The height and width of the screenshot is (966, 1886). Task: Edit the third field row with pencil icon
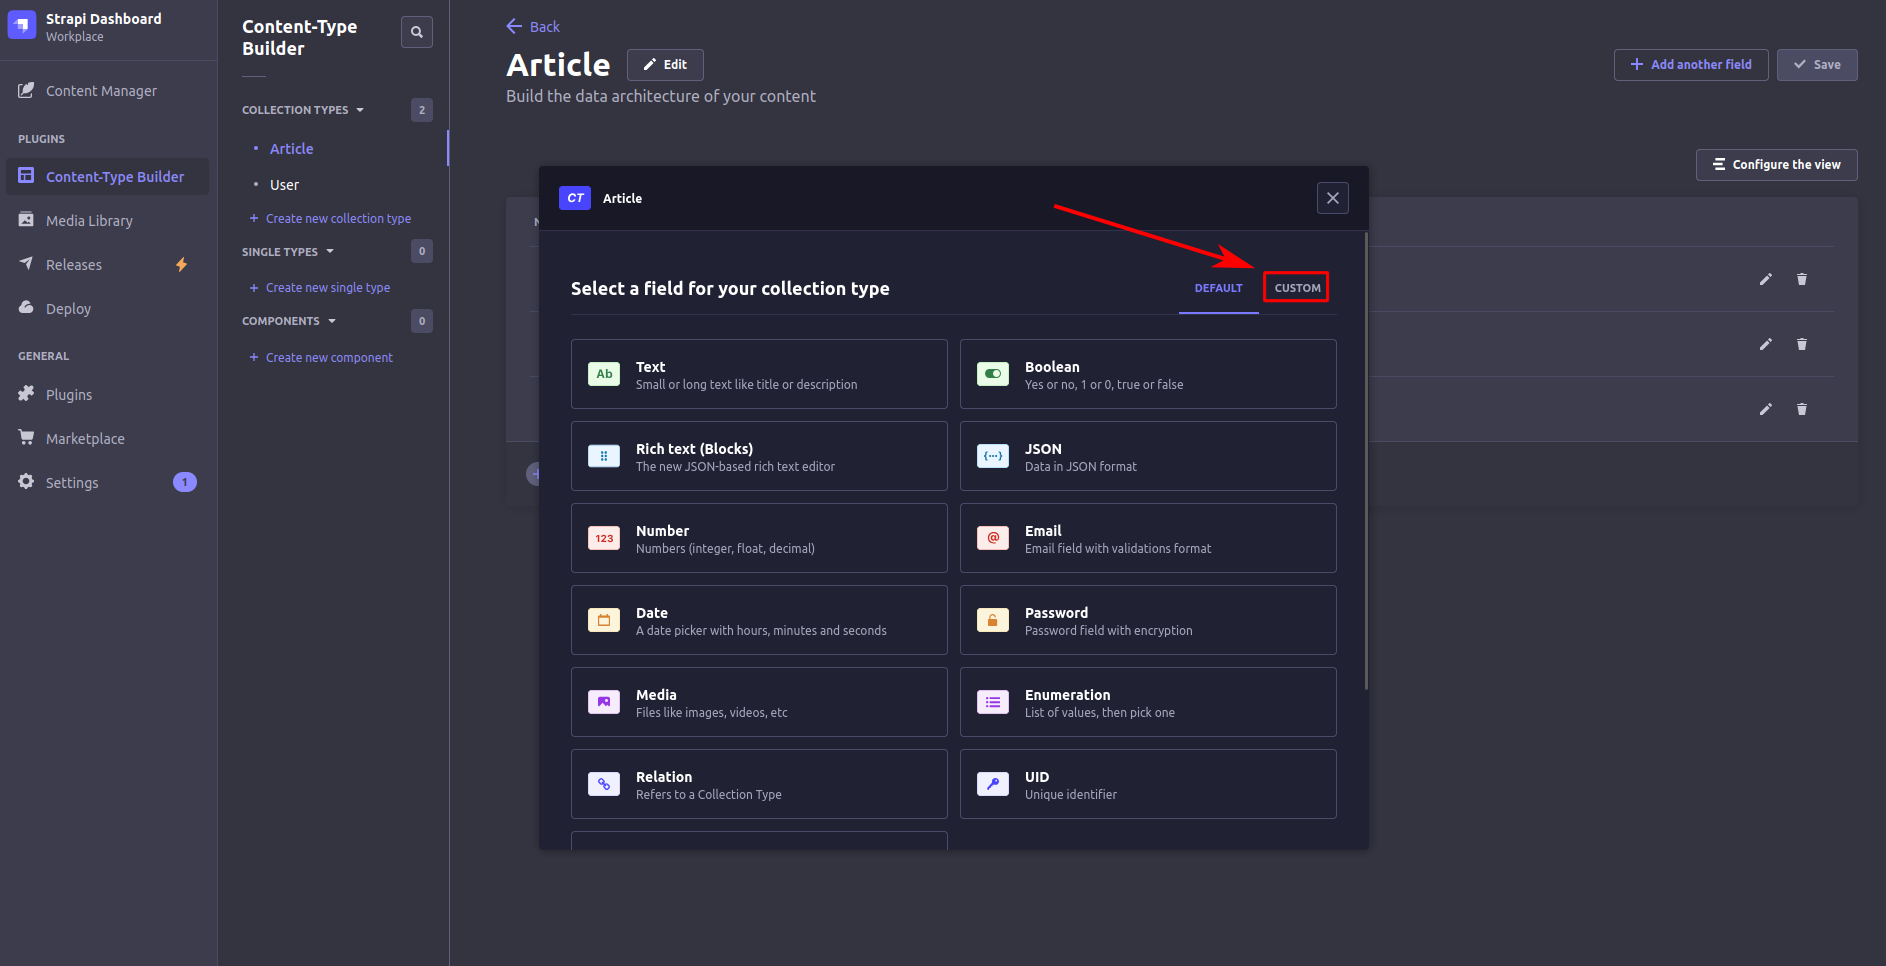(1766, 409)
